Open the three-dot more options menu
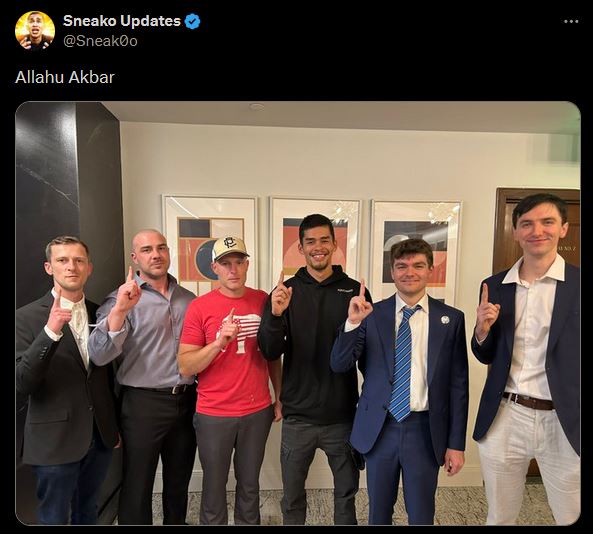The height and width of the screenshot is (534, 593). (x=571, y=22)
